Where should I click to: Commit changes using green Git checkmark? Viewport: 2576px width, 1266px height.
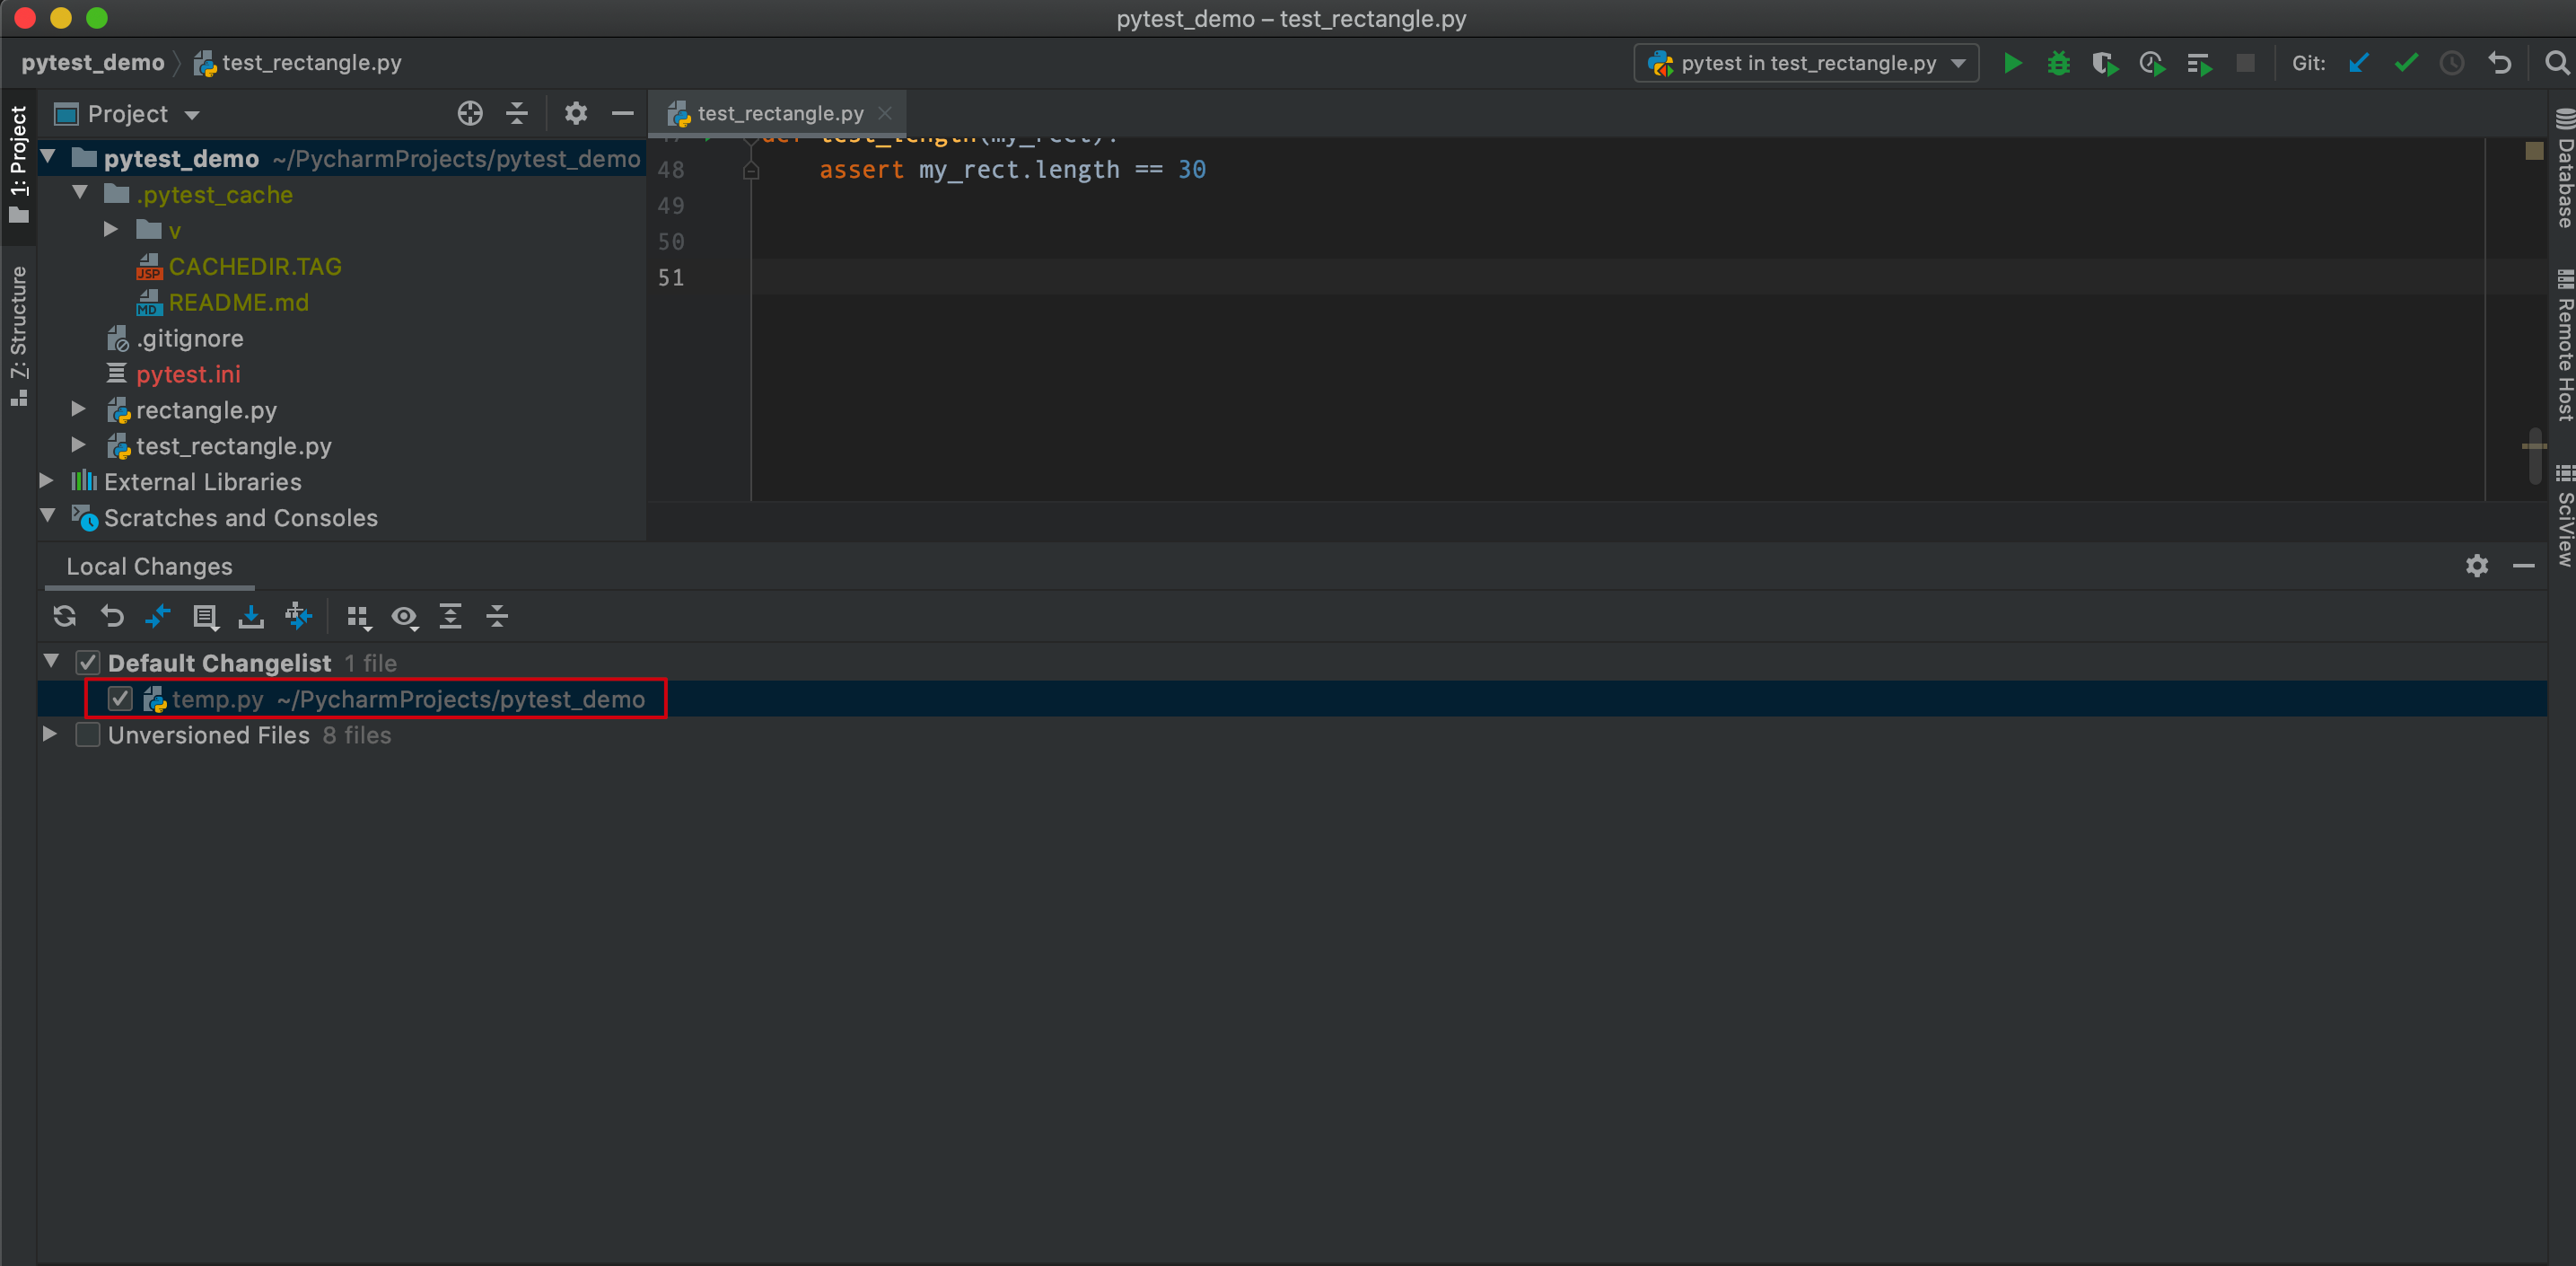[2406, 63]
